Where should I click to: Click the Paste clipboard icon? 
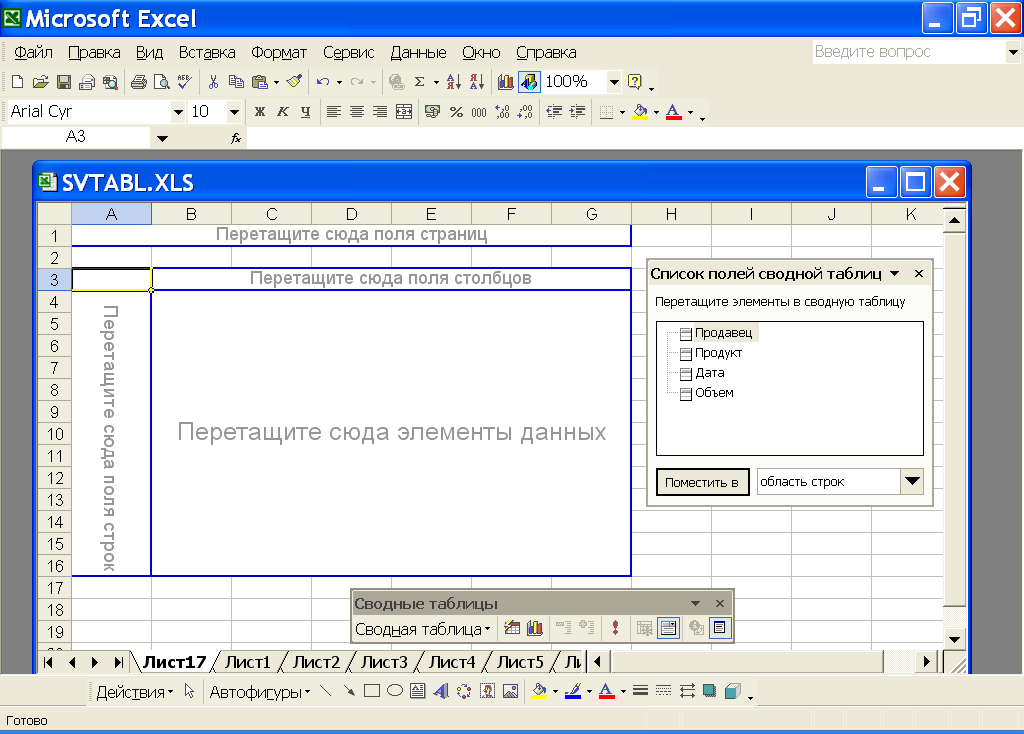pos(260,82)
